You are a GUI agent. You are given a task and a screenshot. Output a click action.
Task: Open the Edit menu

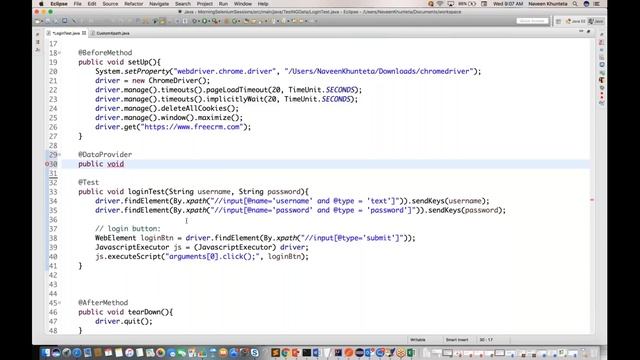click(92, 4)
